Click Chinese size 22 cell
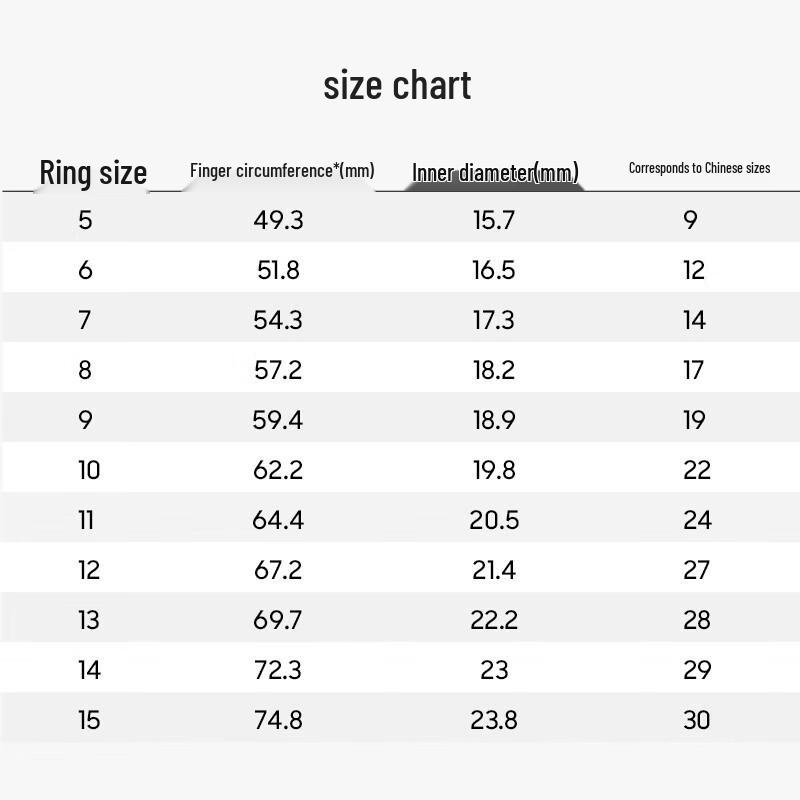Viewport: 800px width, 800px height. (x=696, y=470)
